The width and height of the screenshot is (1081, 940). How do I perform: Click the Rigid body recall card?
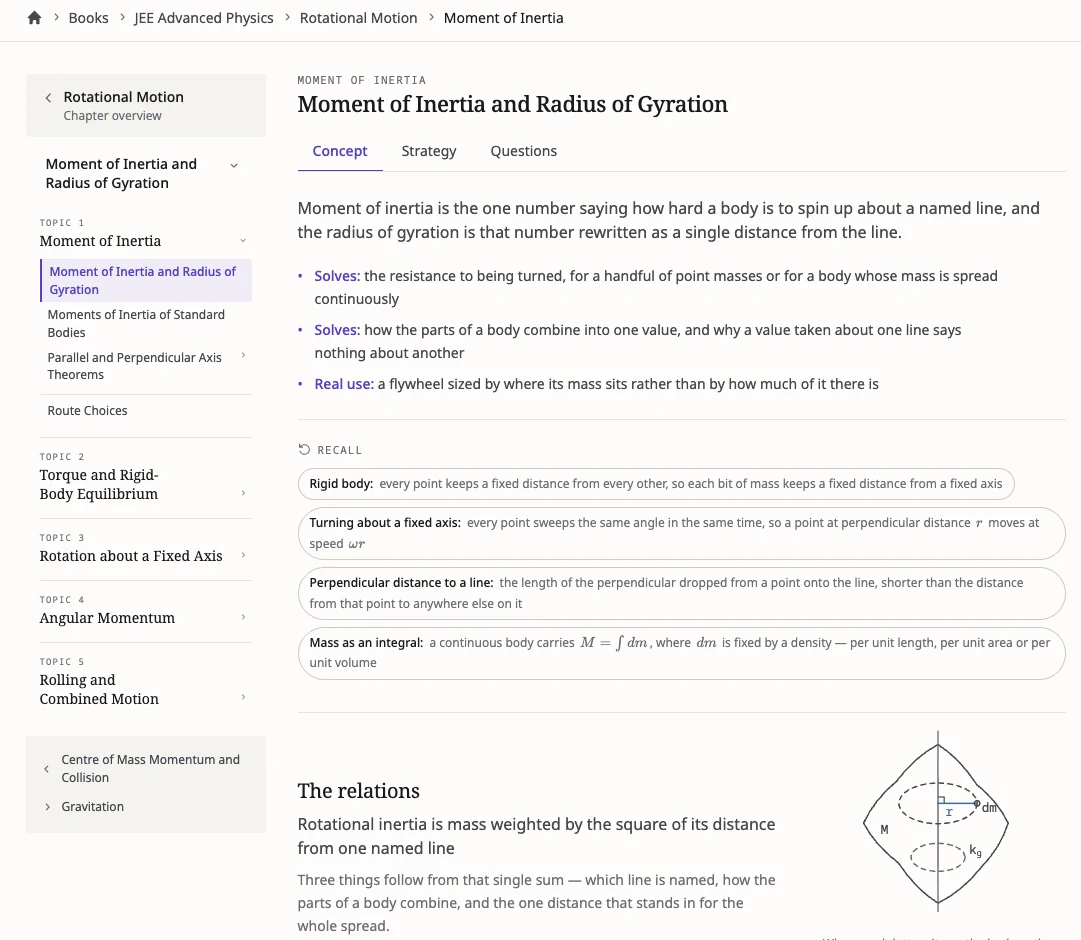click(x=656, y=484)
